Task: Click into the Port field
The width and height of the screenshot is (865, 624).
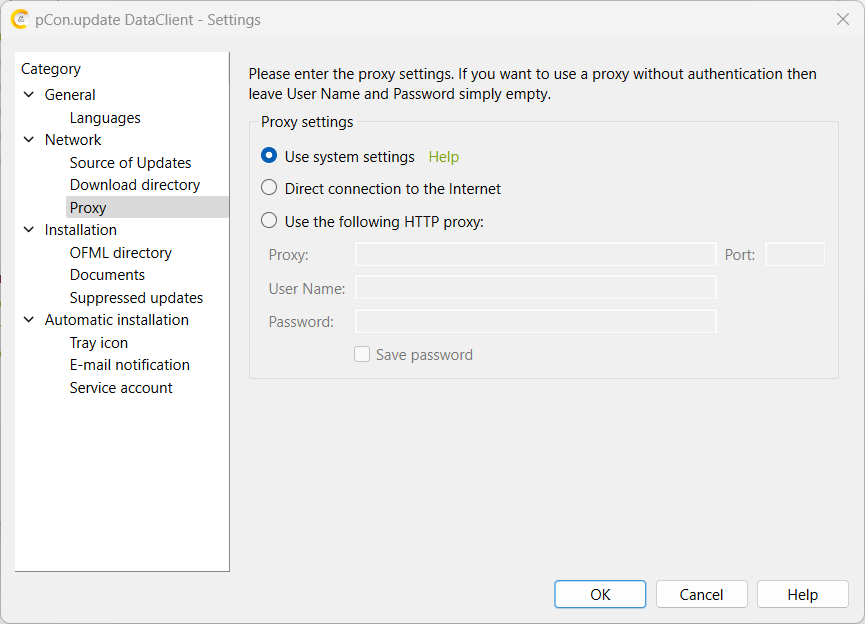Action: click(795, 254)
